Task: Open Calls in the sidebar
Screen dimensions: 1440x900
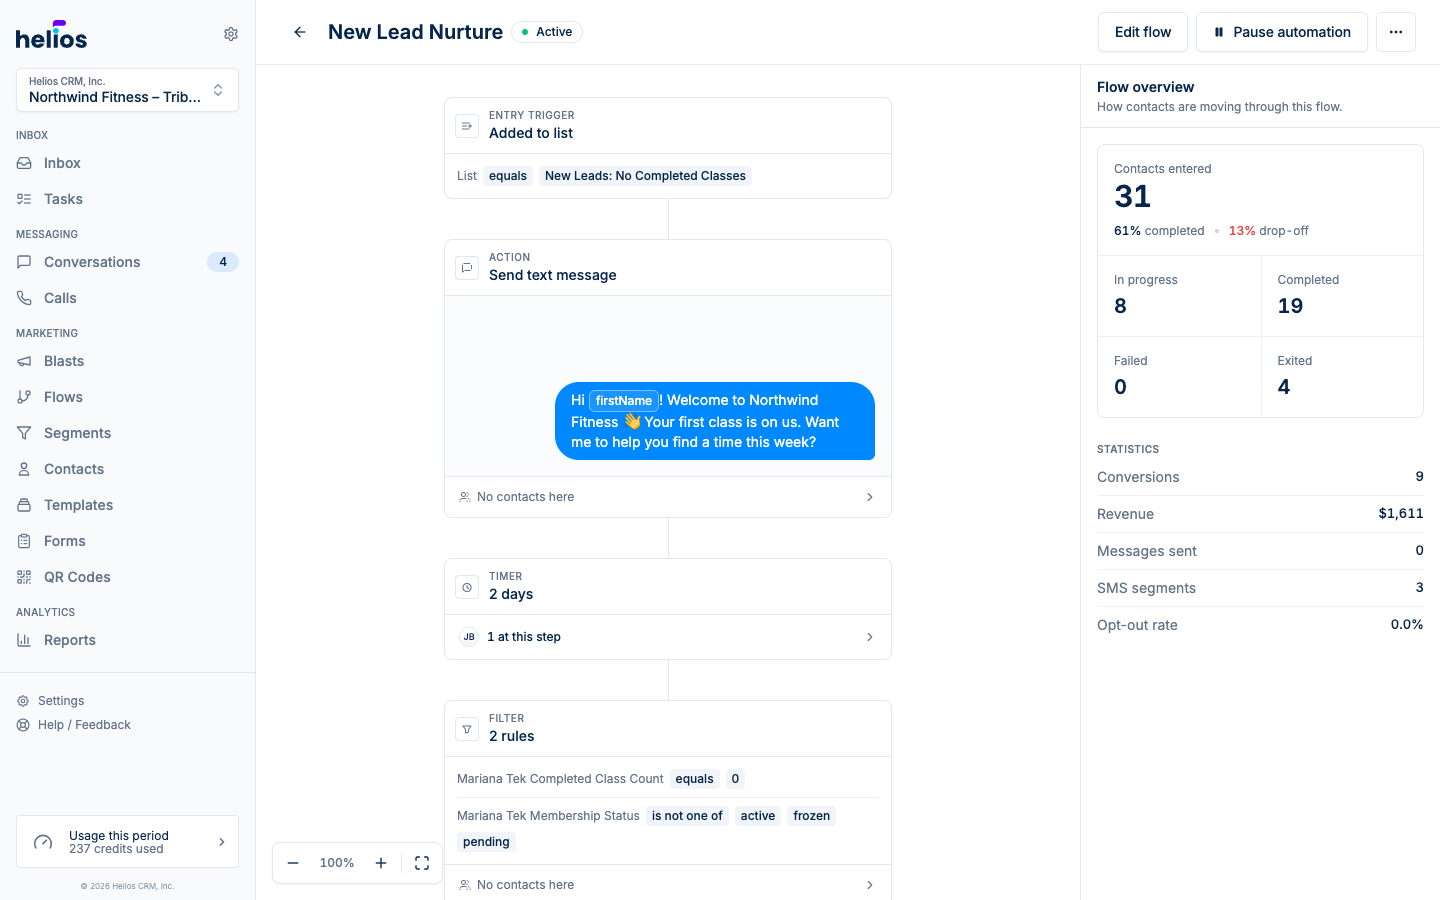Action: click(127, 298)
